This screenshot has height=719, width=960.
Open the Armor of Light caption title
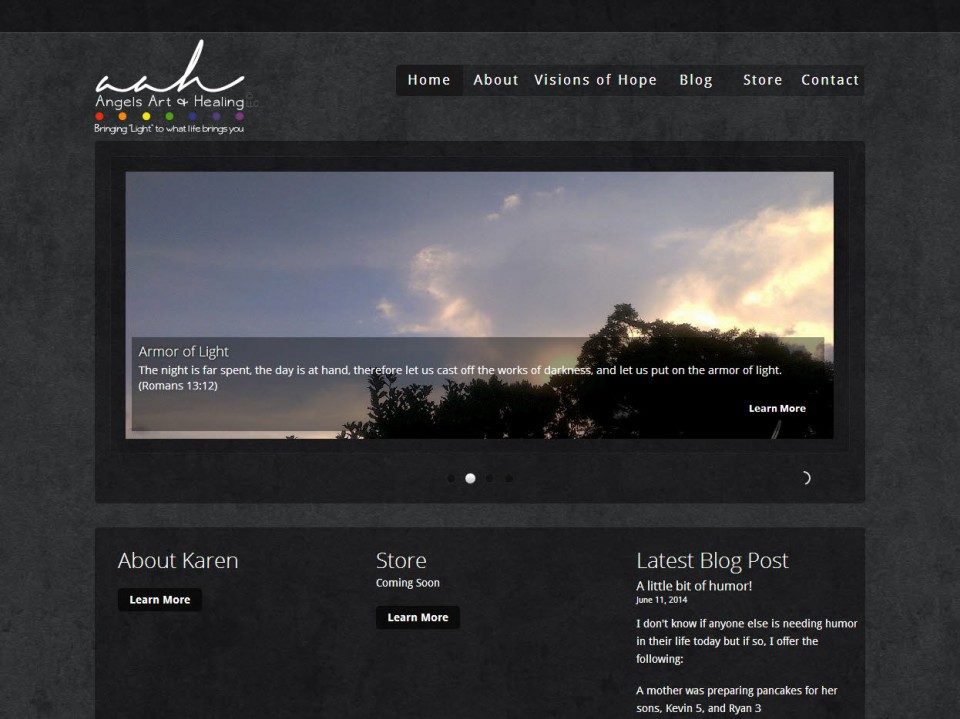click(184, 352)
